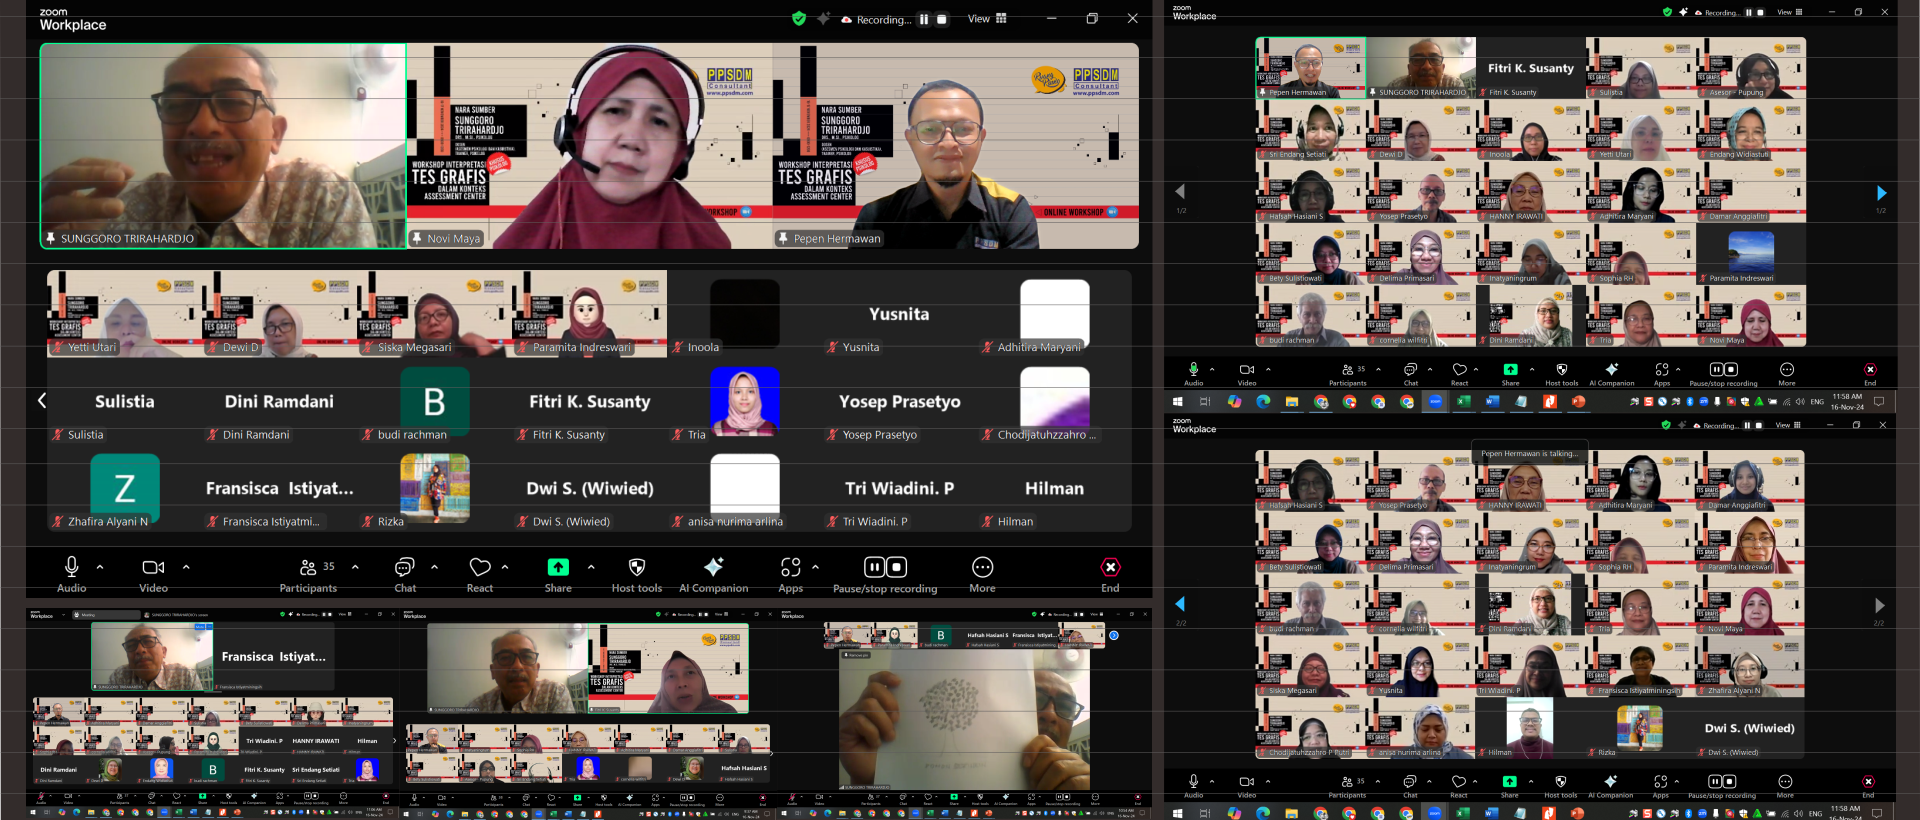This screenshot has width=1920, height=820.
Task: Click the green encryption shield in the largest window
Action: tap(798, 18)
